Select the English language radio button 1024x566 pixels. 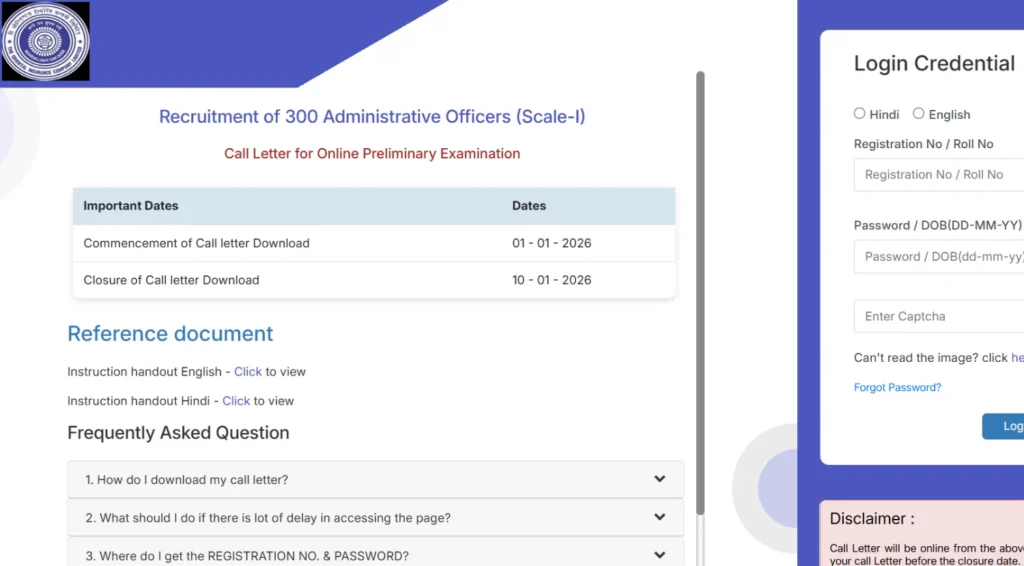(918, 114)
